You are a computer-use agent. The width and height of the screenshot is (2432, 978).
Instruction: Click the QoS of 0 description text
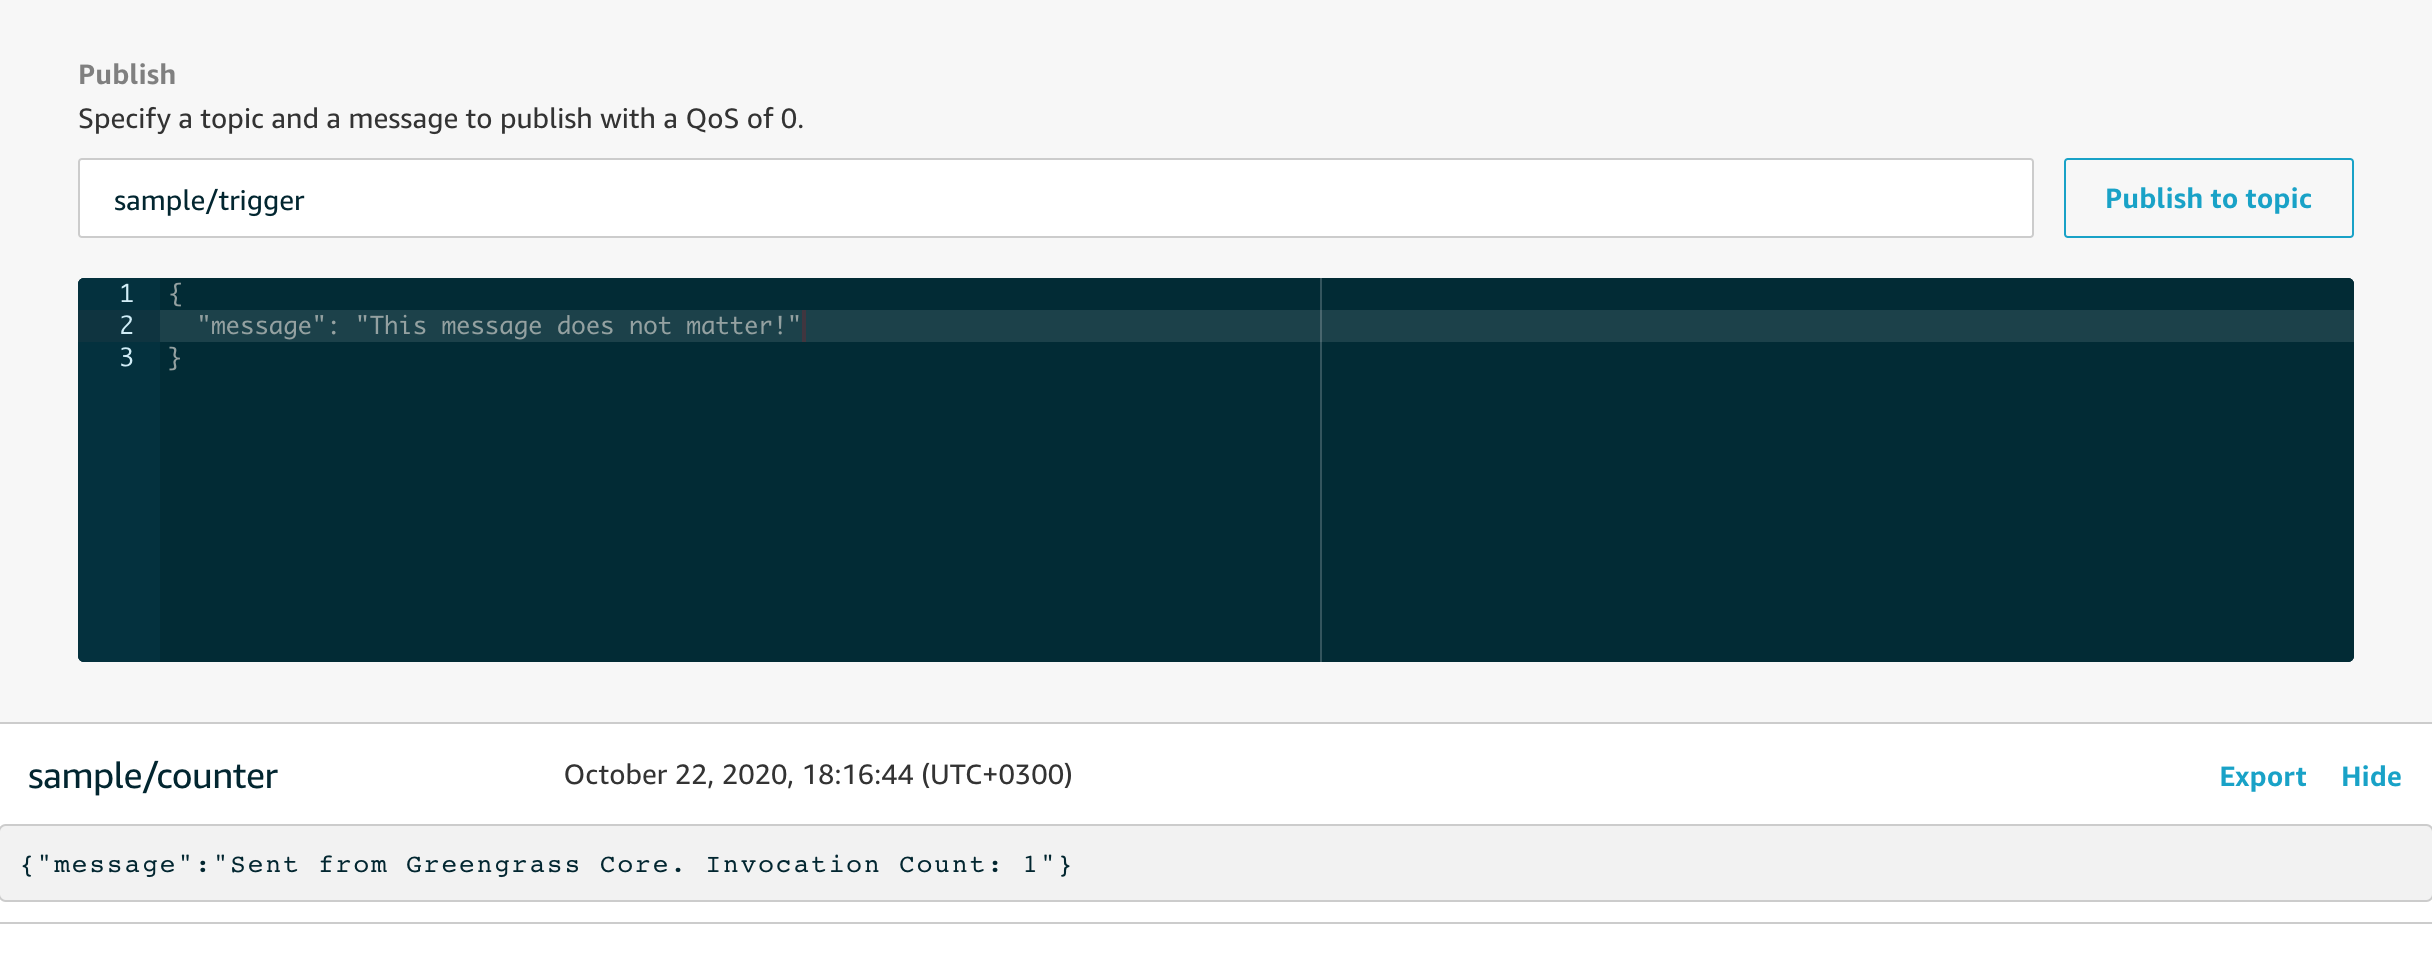coord(441,119)
